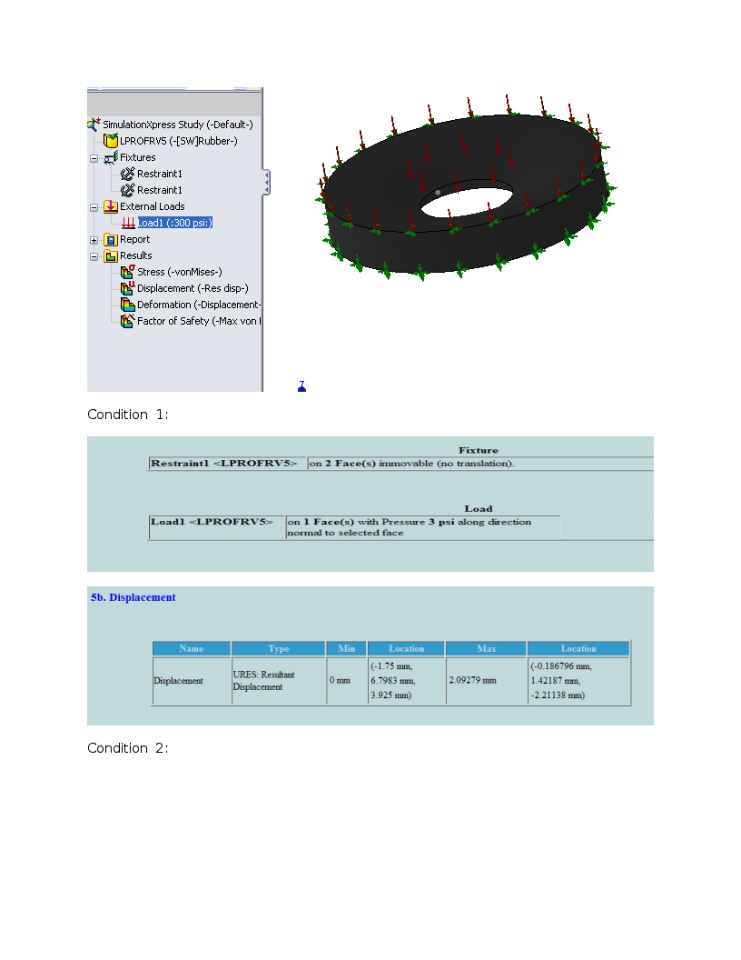The width and height of the screenshot is (741, 960).
Task: Open Stress (-vonMises-) result
Action: click(179, 272)
